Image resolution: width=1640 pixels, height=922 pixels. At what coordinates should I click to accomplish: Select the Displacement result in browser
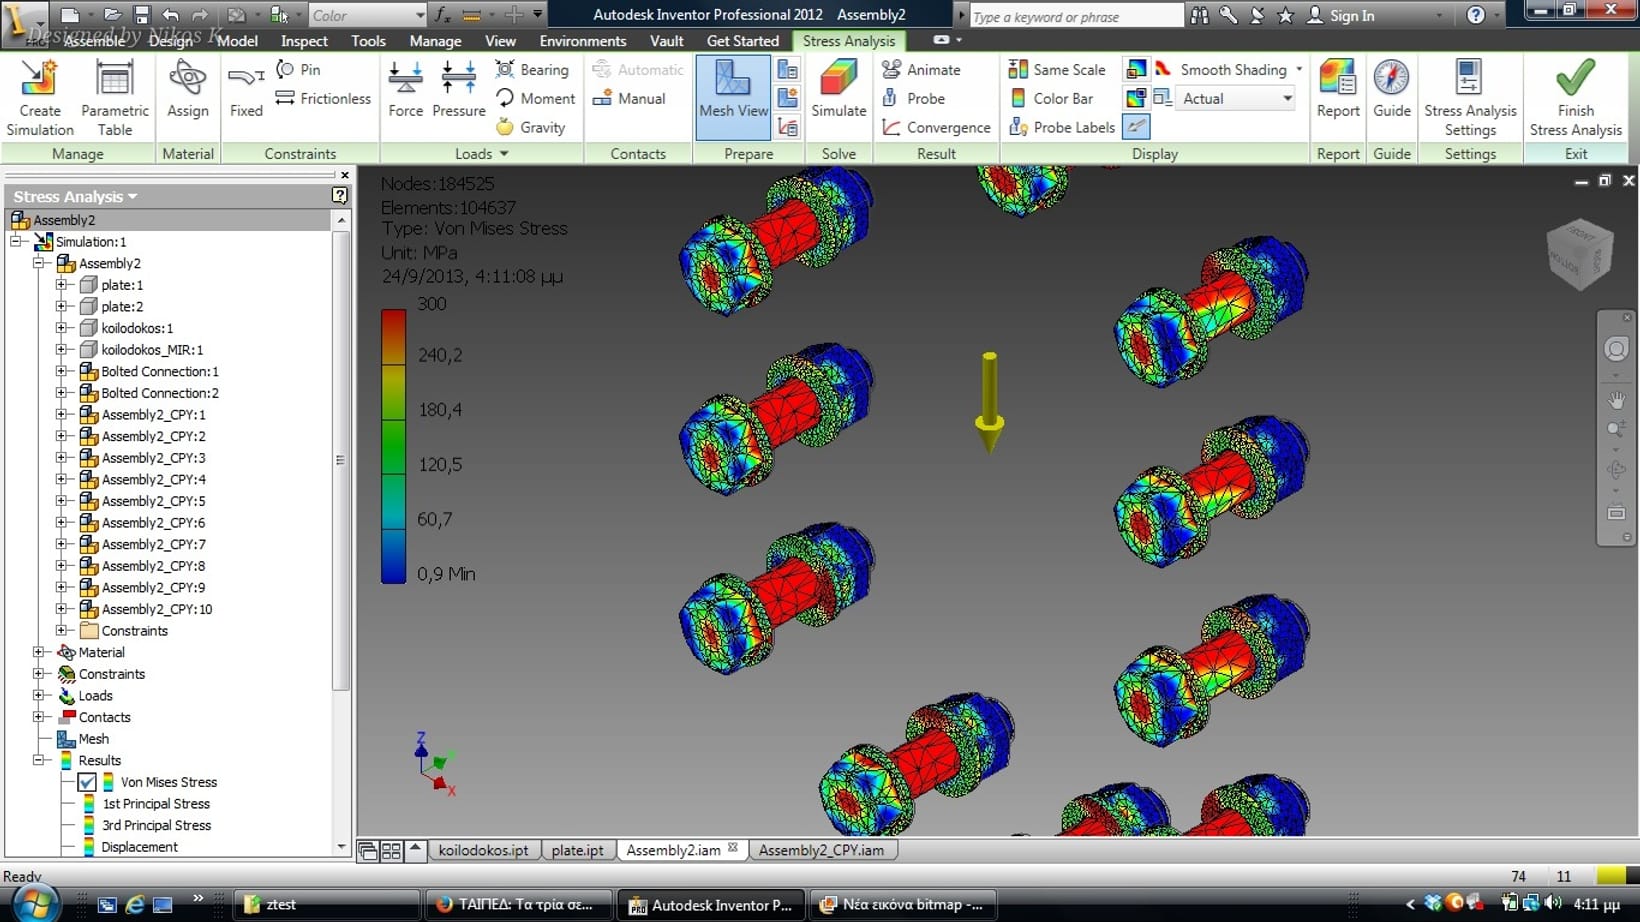coord(139,847)
